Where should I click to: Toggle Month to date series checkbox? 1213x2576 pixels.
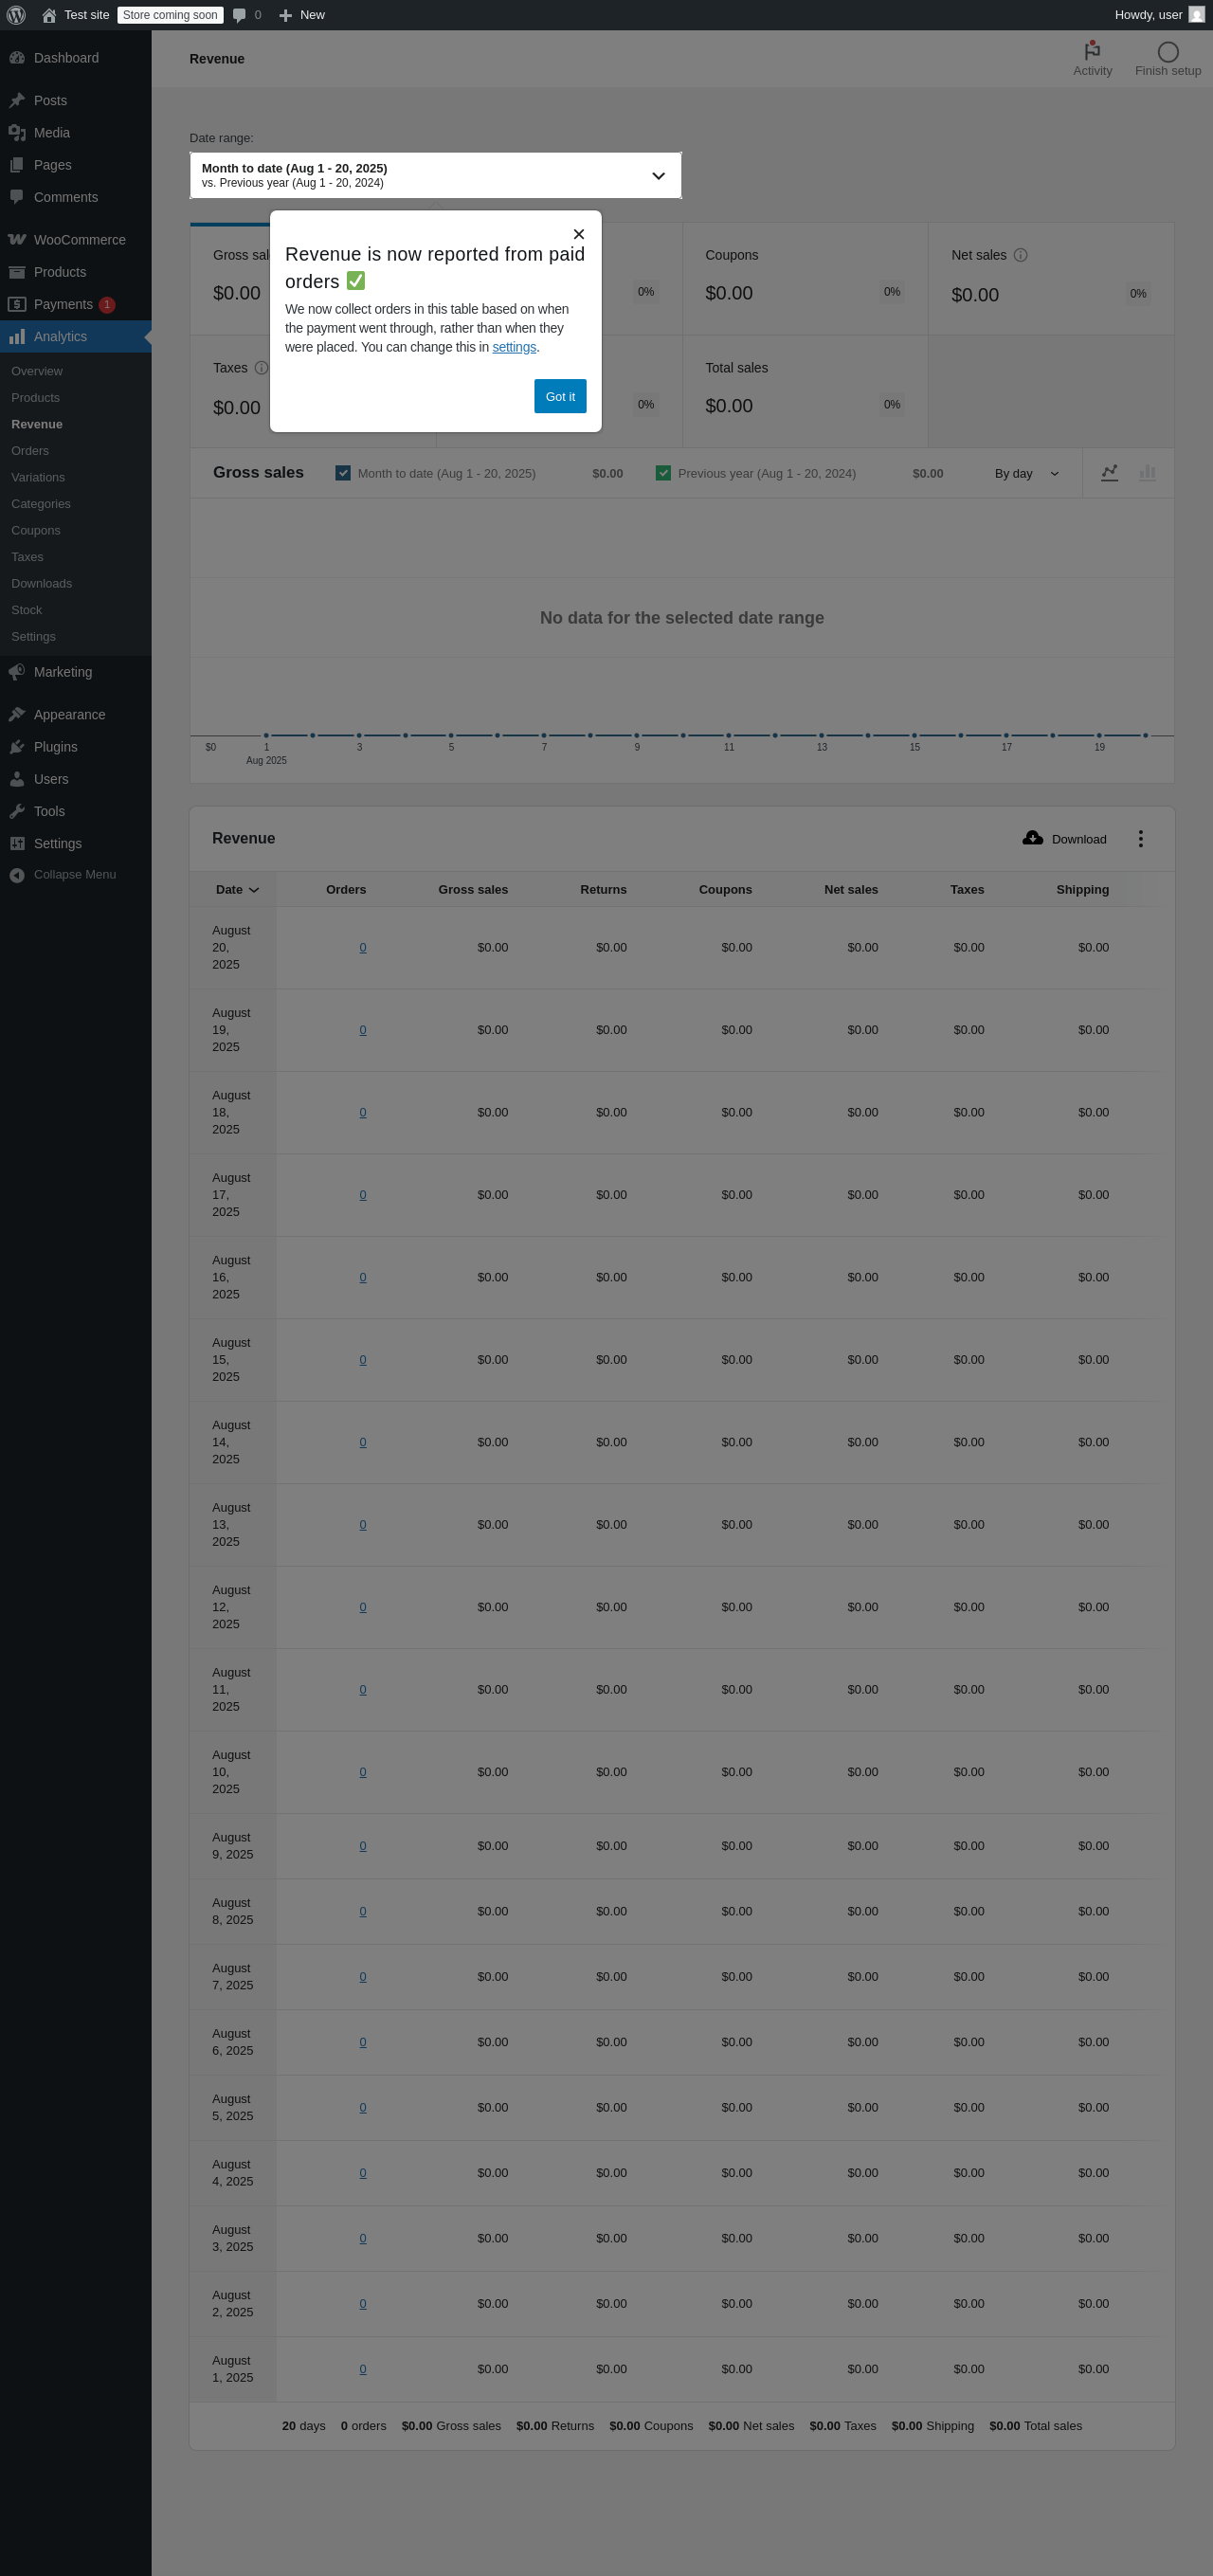pyautogui.click(x=343, y=473)
